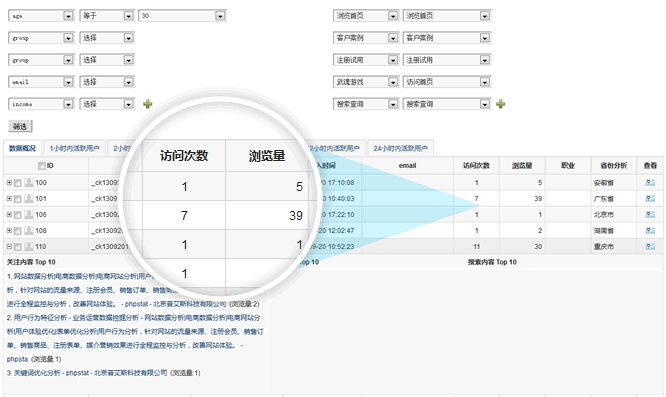
Task: Open link 2 starting 用户行为特征分析
Action: 135,338
